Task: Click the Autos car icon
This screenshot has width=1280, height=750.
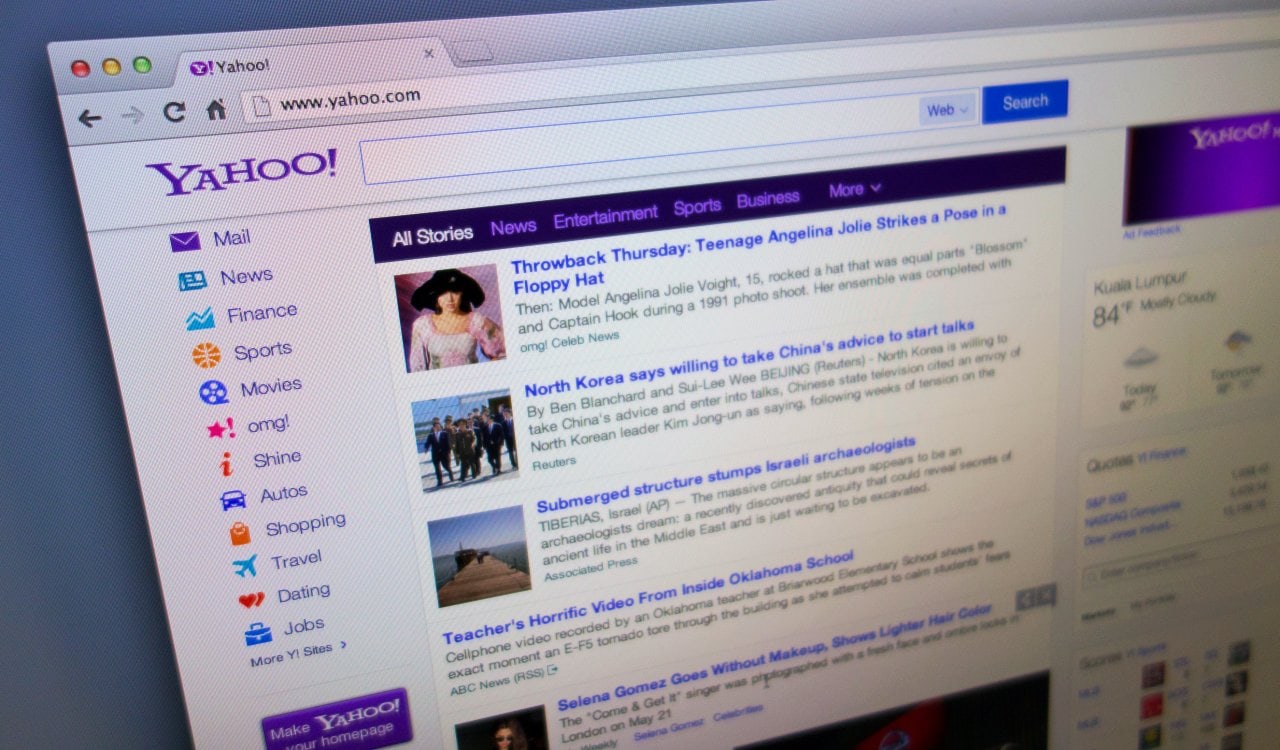Action: click(x=233, y=499)
